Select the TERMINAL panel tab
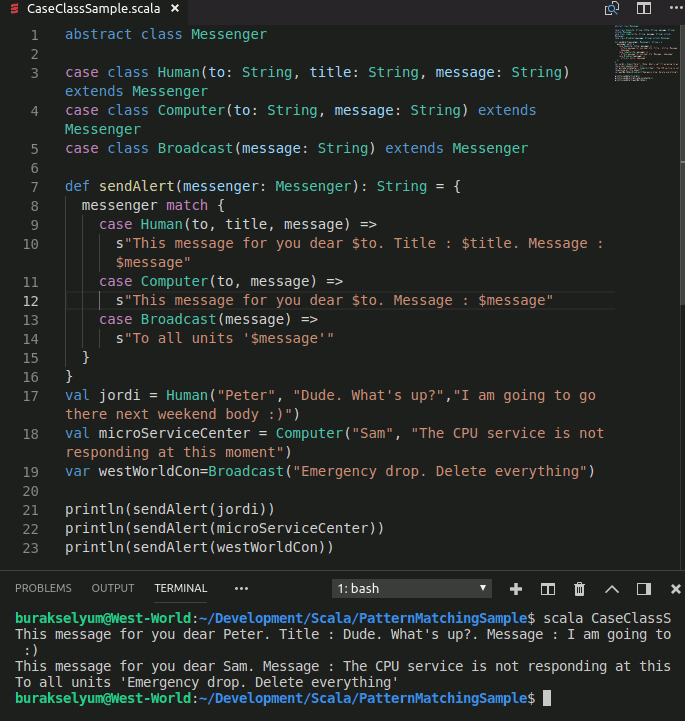This screenshot has height=721, width=685. point(181,588)
